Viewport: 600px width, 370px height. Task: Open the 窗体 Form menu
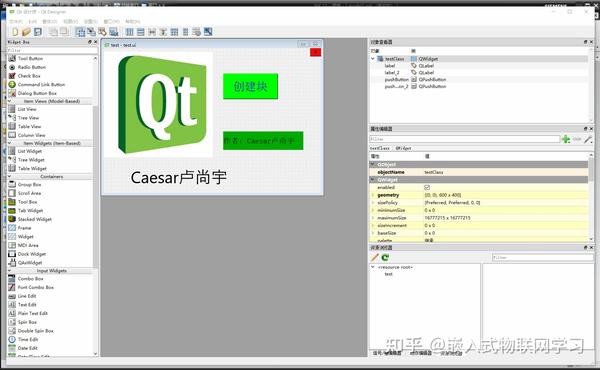click(x=50, y=21)
